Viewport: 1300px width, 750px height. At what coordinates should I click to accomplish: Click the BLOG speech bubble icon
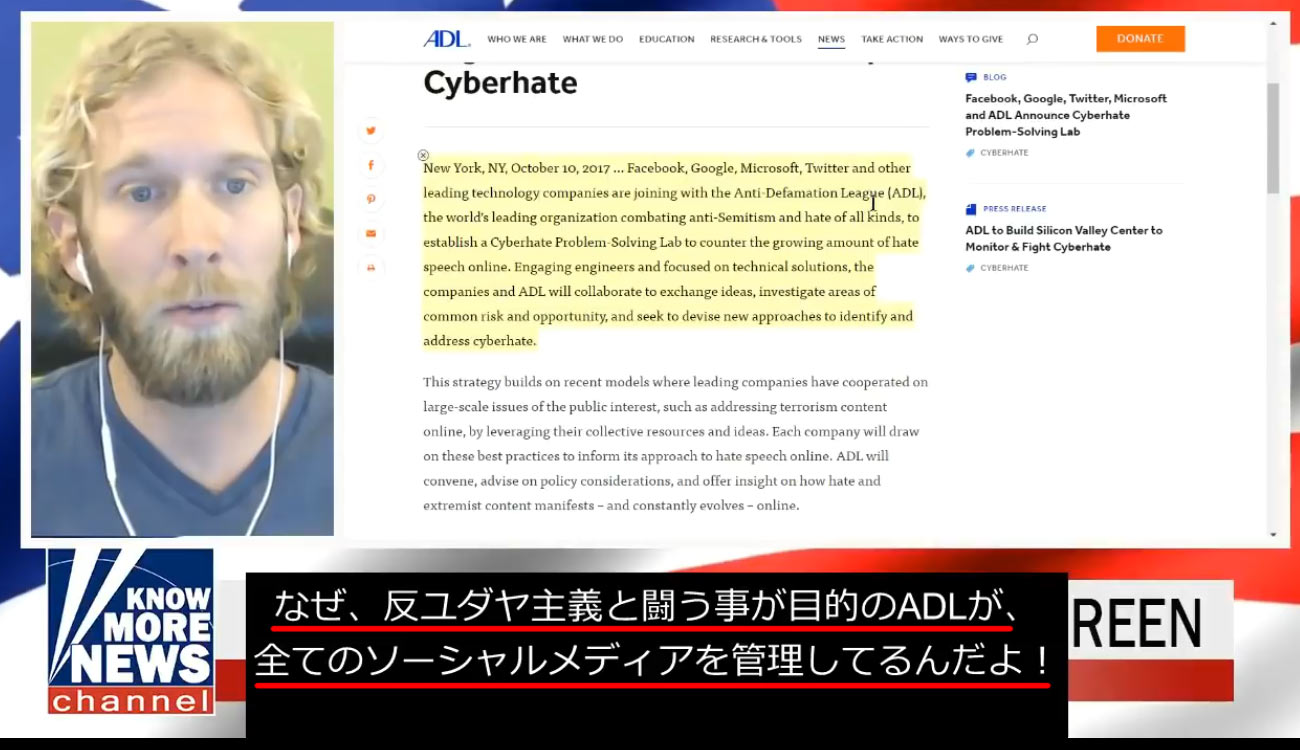pyautogui.click(x=971, y=77)
